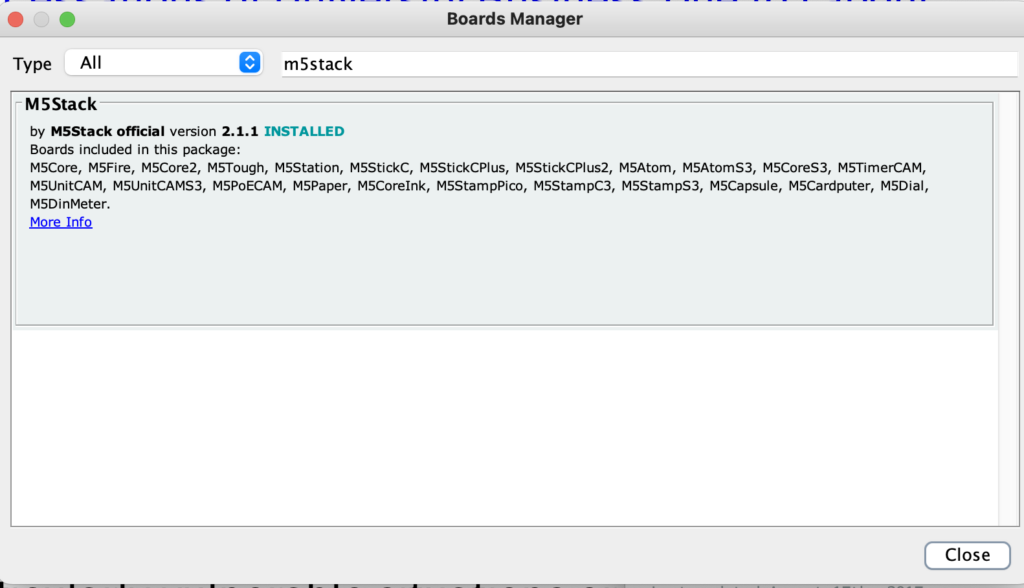The height and width of the screenshot is (588, 1024).
Task: Click the version number 2.1.1
Action: click(x=240, y=131)
